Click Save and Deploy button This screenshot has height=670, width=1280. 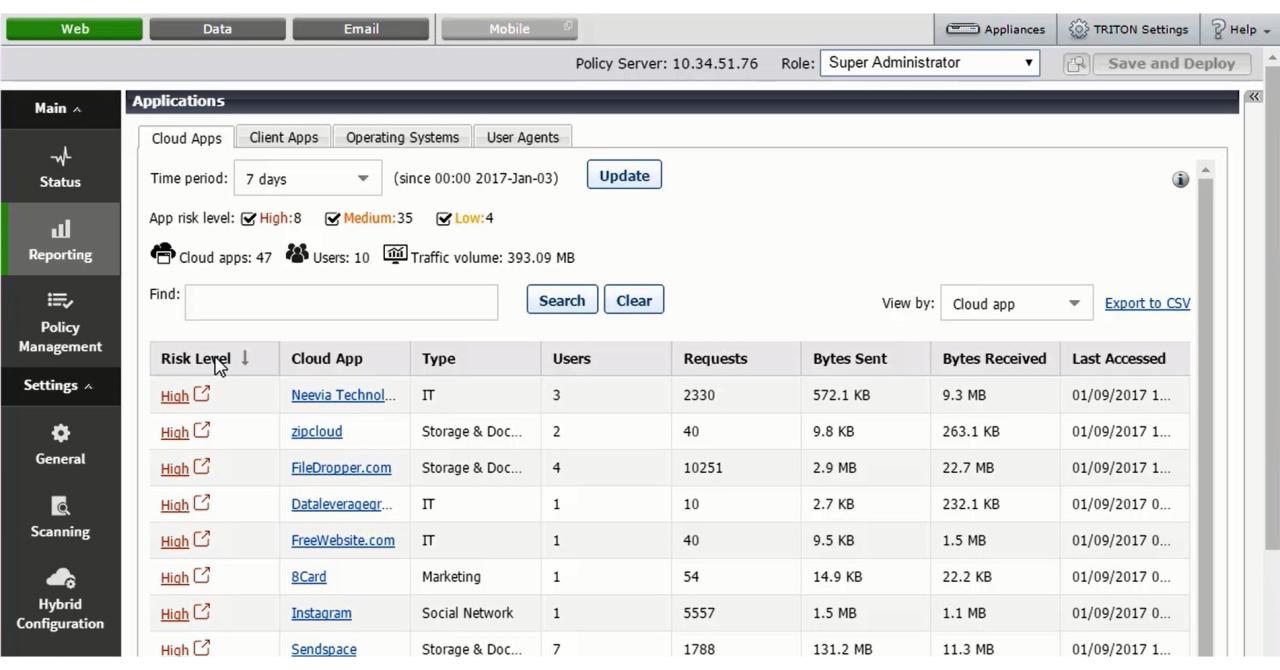click(1171, 63)
